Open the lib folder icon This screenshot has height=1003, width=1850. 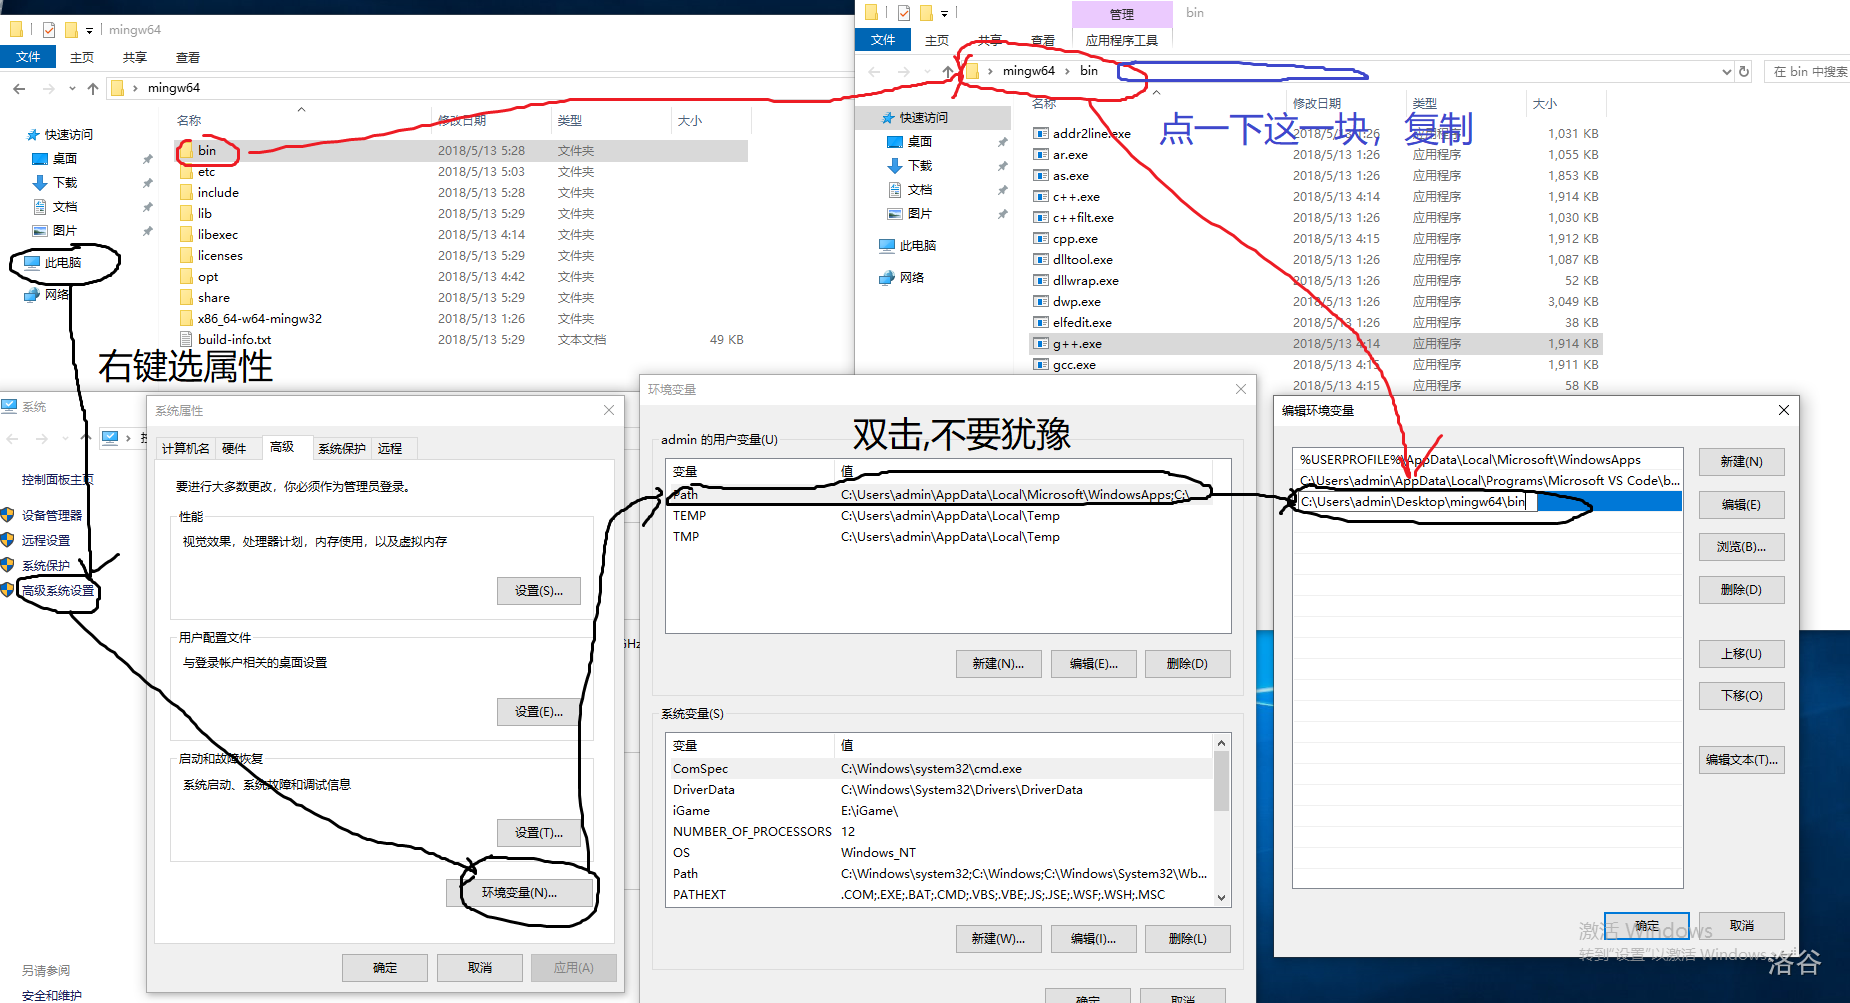click(187, 214)
